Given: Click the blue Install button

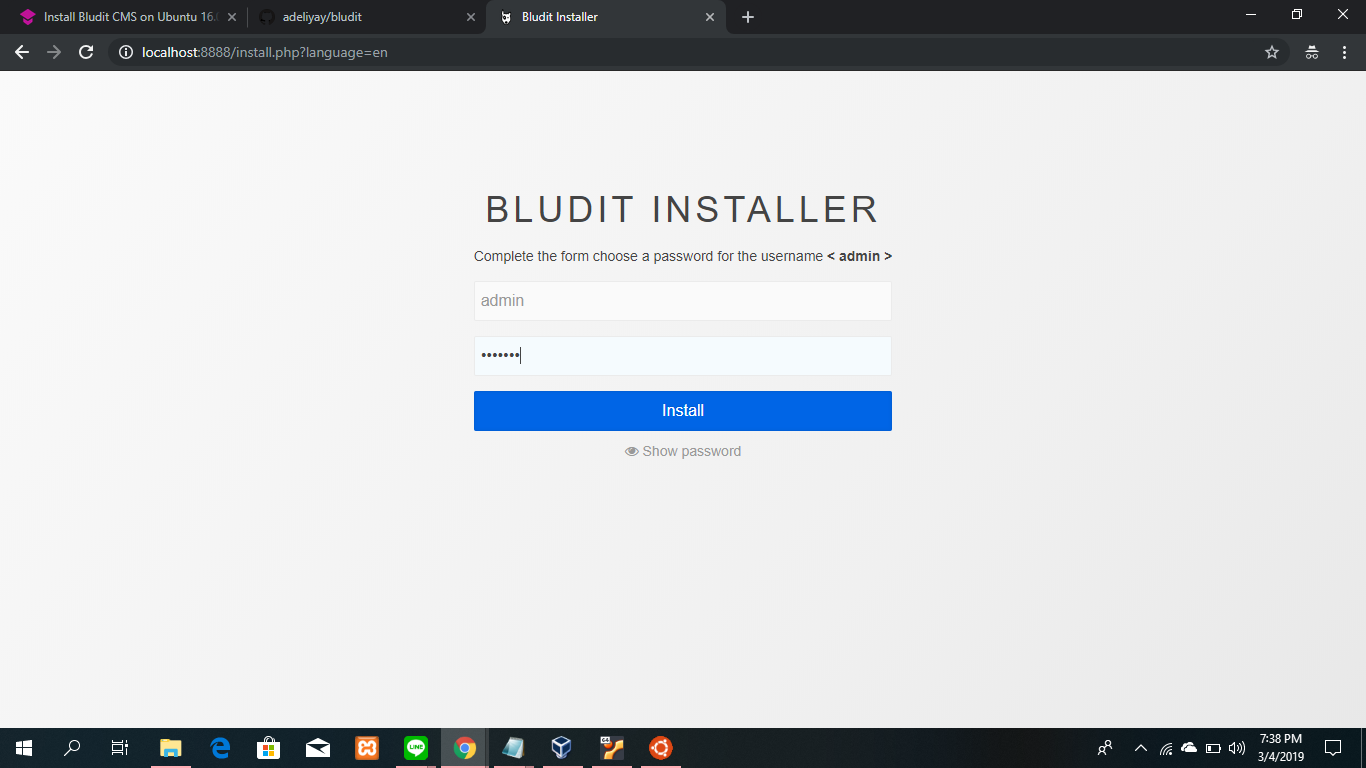Looking at the screenshot, I should tap(683, 411).
